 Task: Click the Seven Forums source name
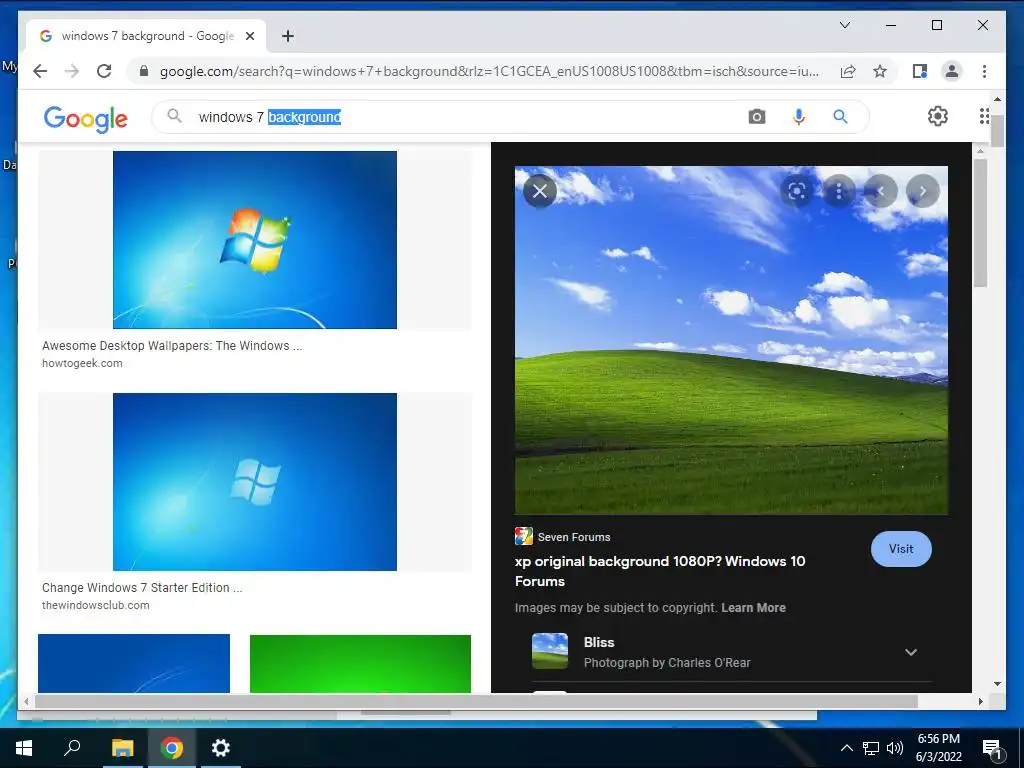point(574,537)
